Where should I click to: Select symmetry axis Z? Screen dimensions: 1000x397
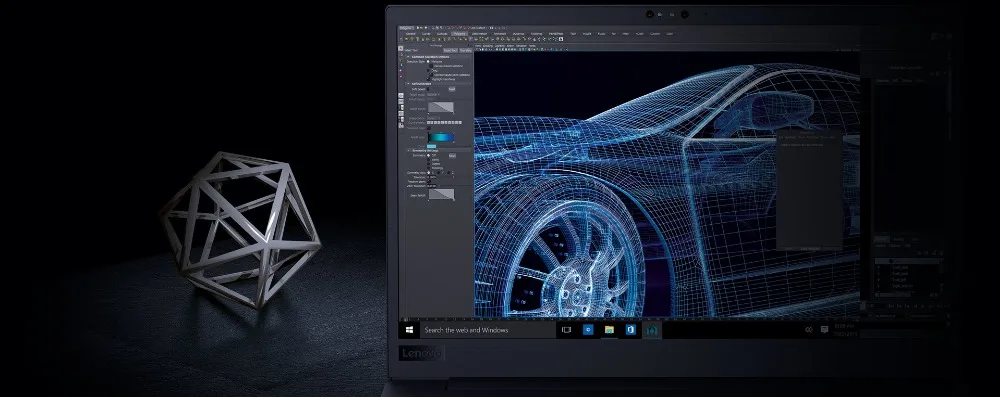(448, 173)
